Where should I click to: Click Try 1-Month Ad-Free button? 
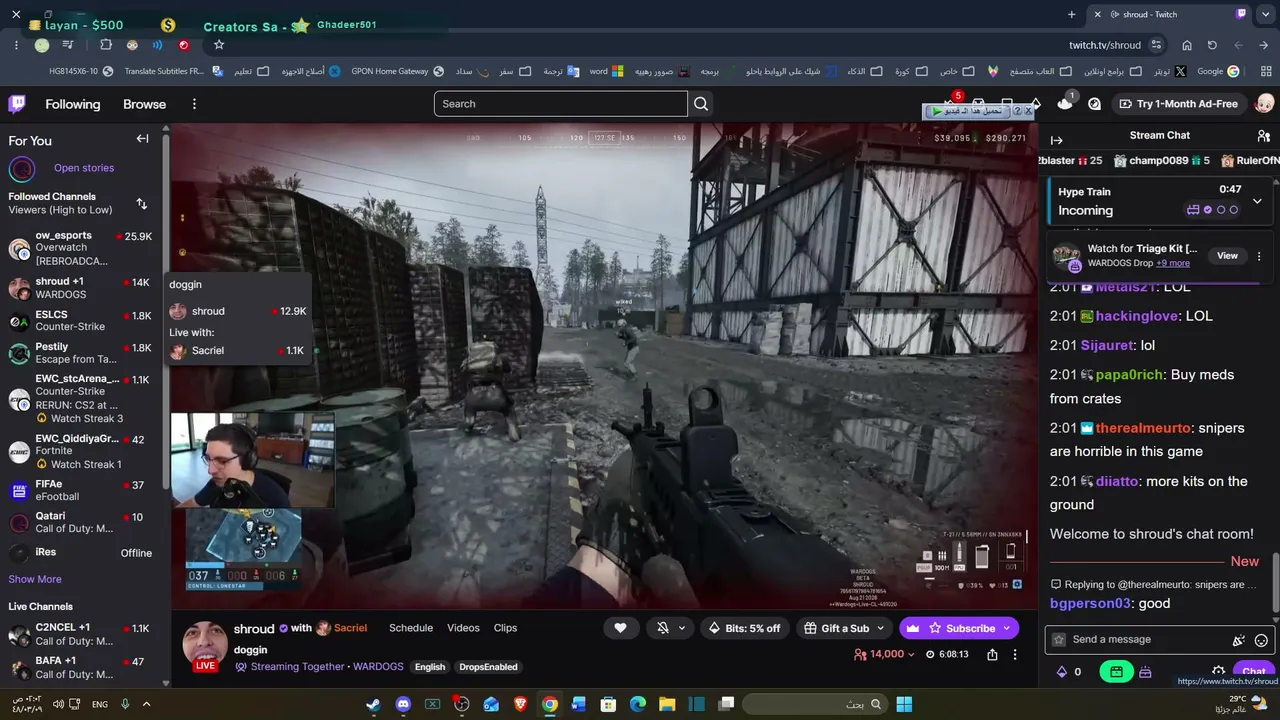[x=1179, y=104]
